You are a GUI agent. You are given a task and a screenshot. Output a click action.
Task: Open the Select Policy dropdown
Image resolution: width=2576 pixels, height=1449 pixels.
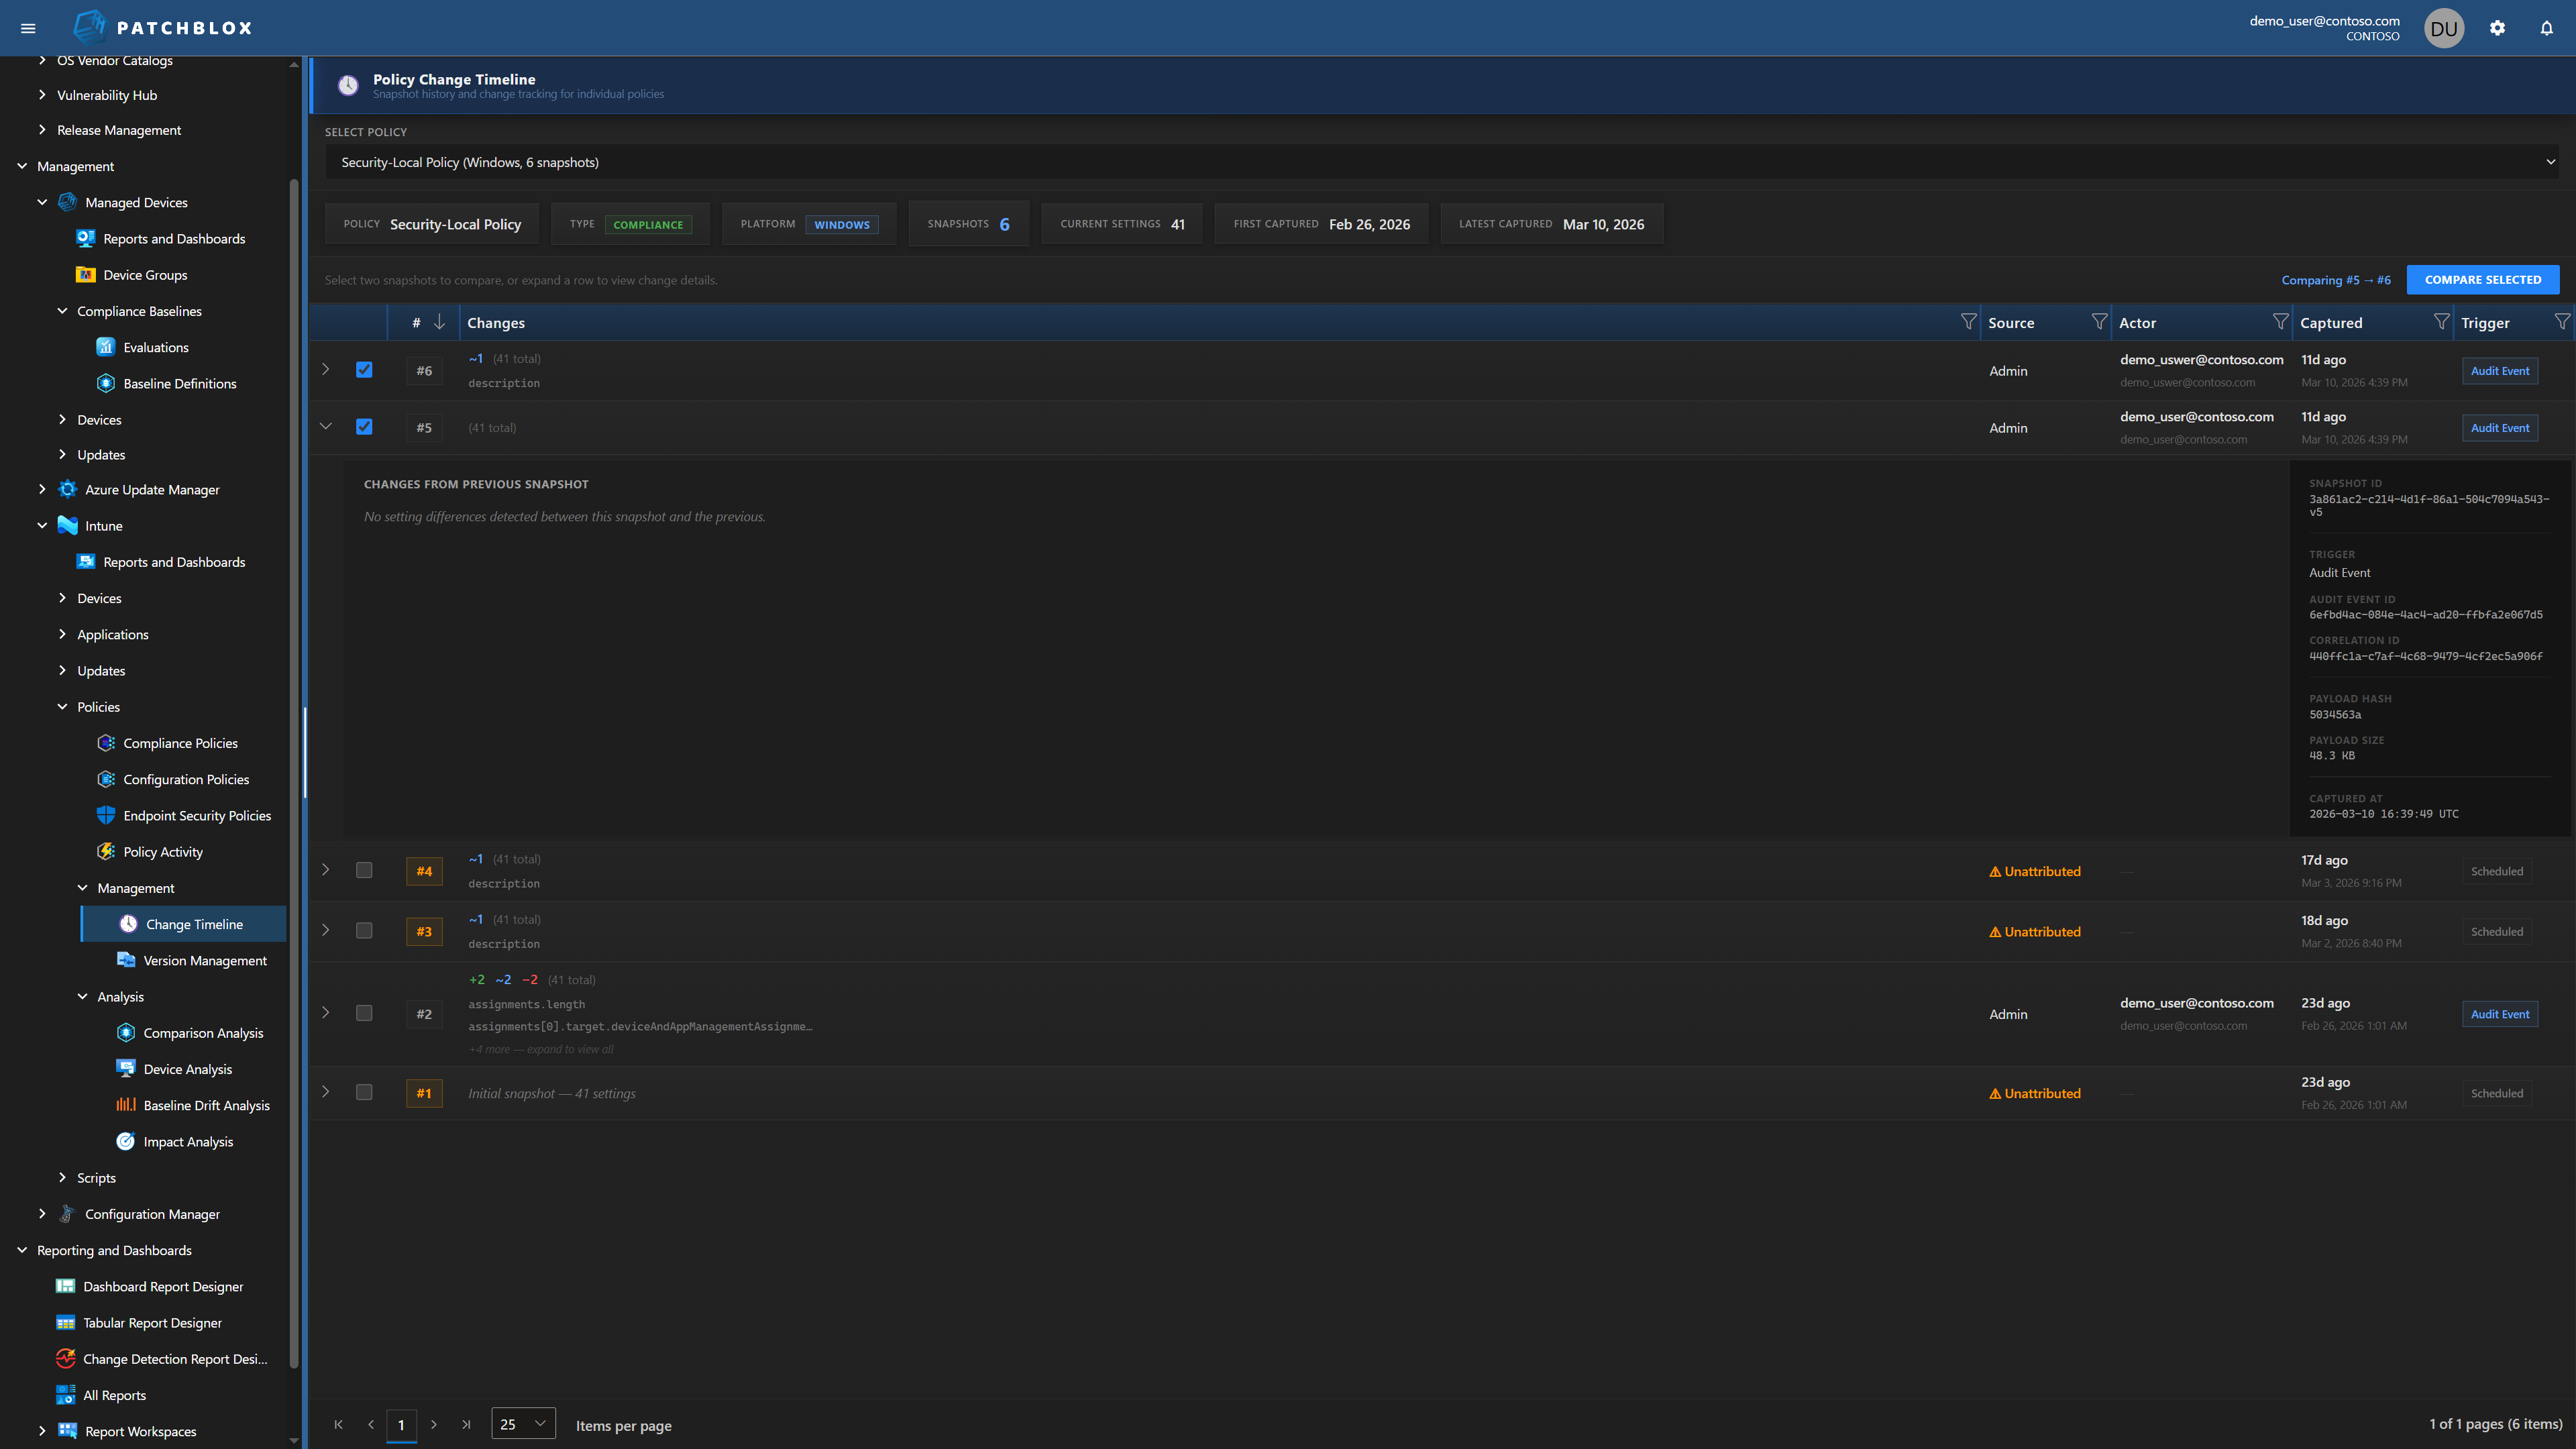[1440, 162]
